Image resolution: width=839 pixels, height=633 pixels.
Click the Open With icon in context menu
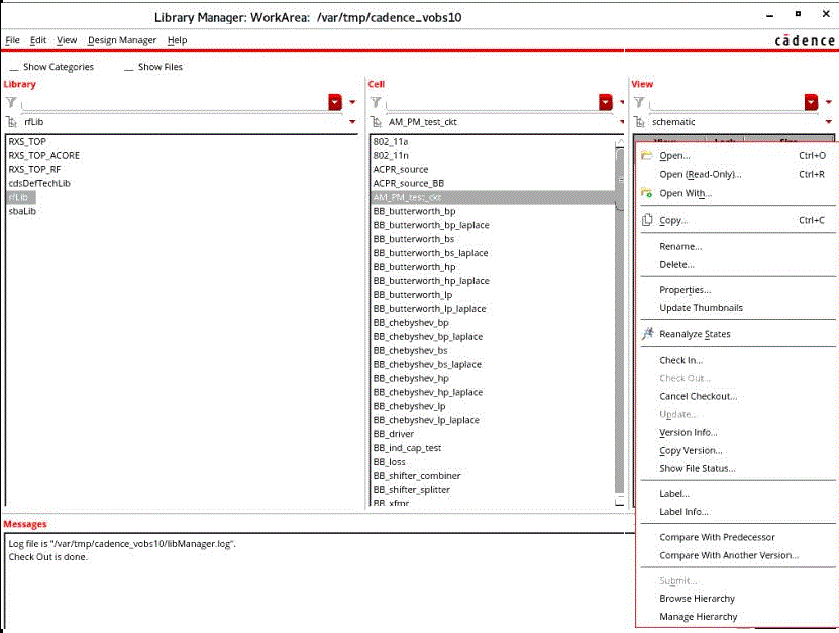pyautogui.click(x=646, y=194)
